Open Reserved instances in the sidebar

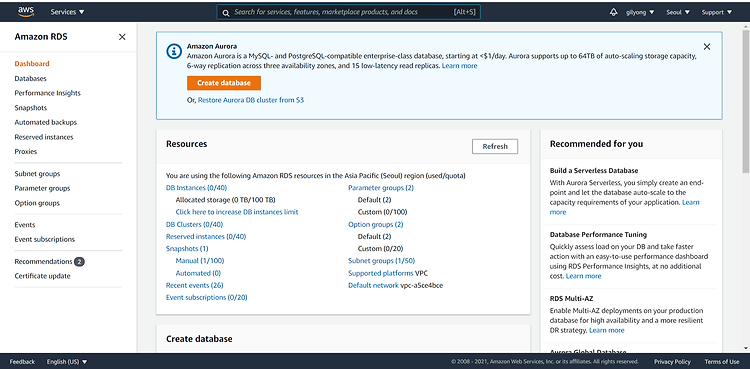click(44, 137)
